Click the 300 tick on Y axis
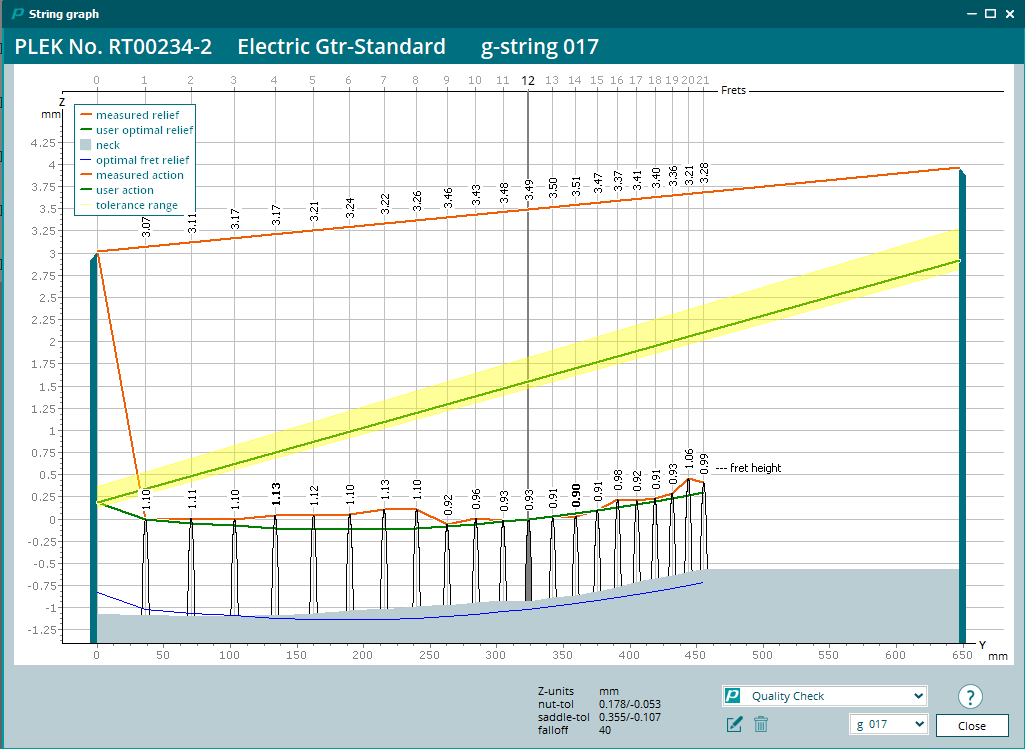The image size is (1025, 749). coord(496,655)
